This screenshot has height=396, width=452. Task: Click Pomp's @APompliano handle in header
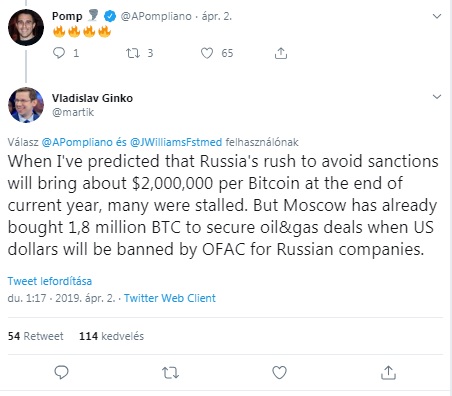pos(156,16)
